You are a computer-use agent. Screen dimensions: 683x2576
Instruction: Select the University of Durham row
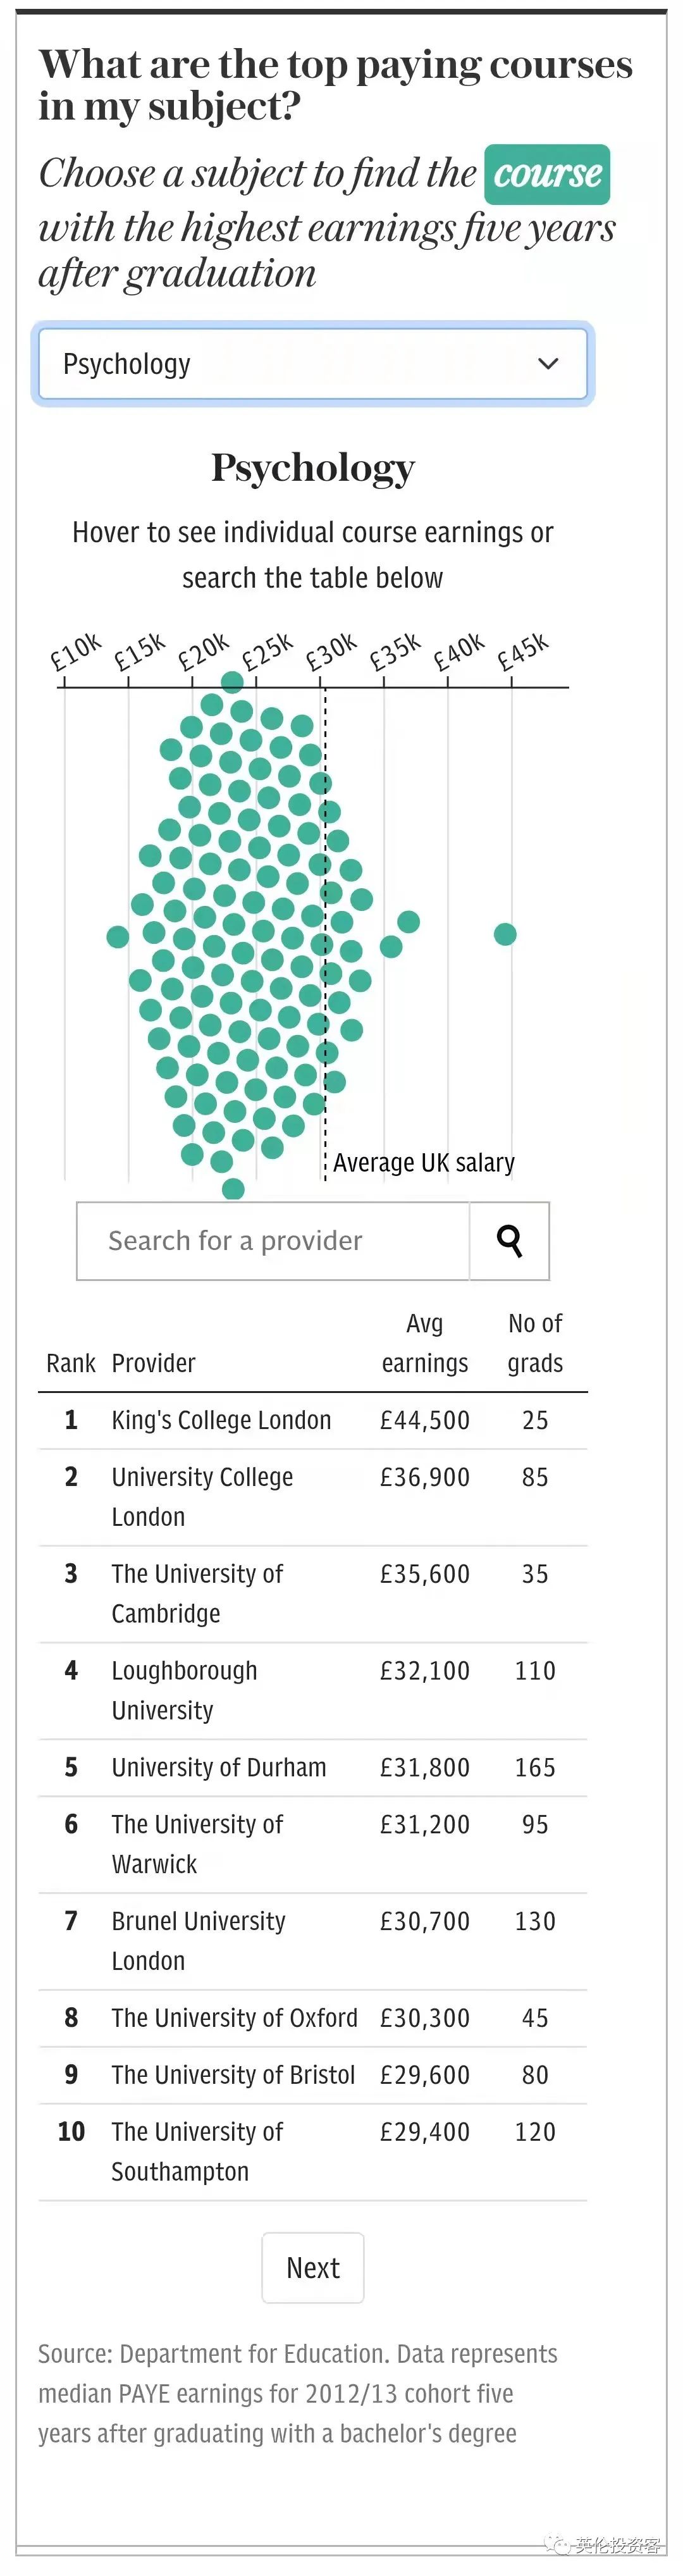(x=313, y=1768)
